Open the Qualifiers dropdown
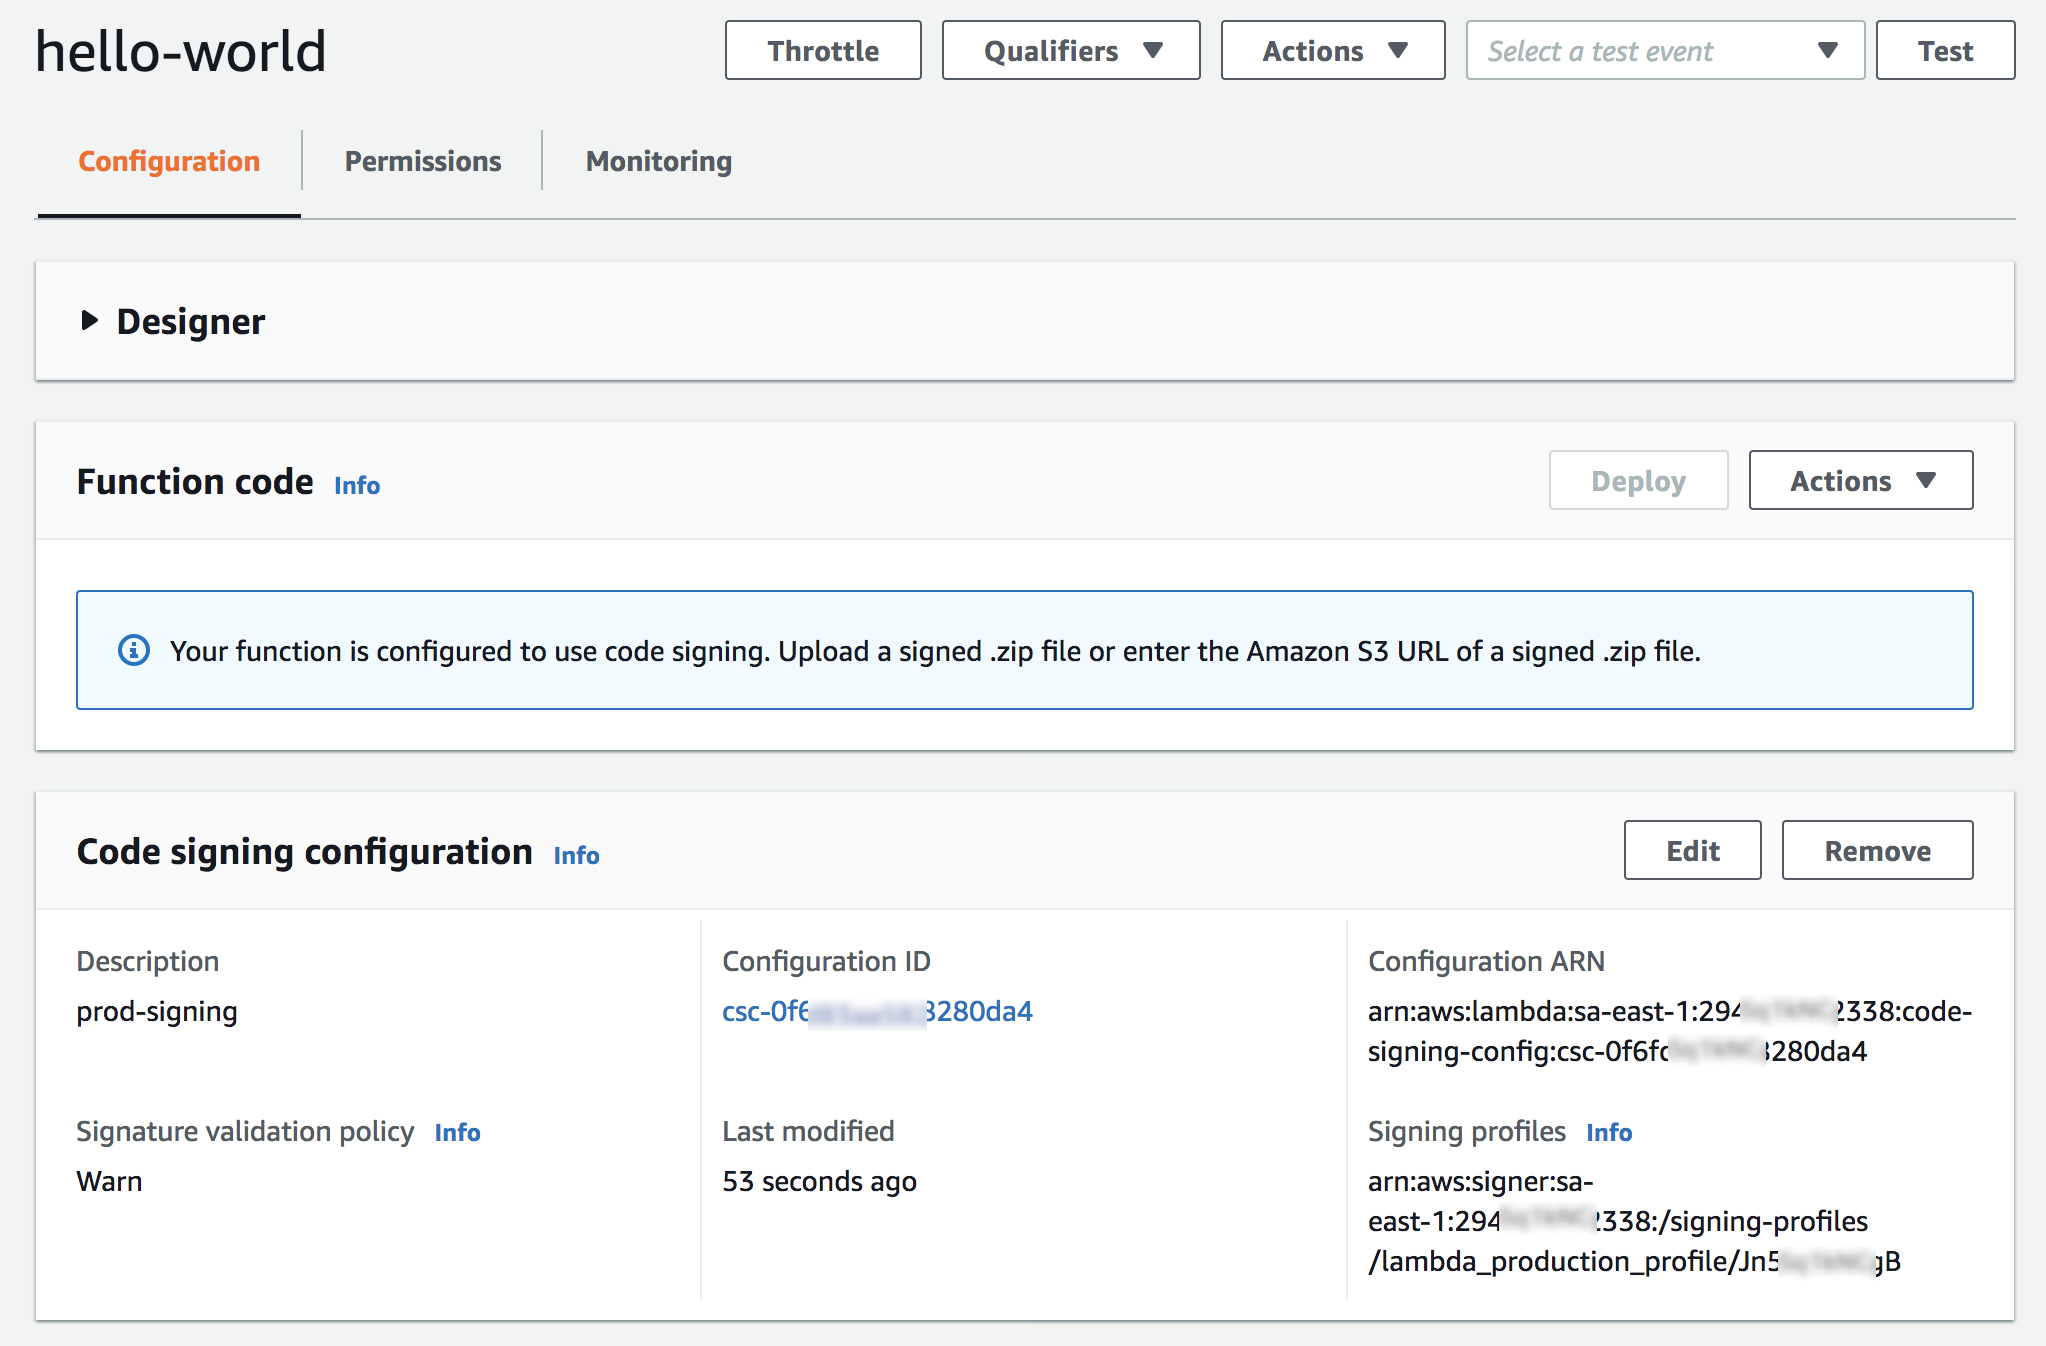The width and height of the screenshot is (2046, 1346). pyautogui.click(x=1070, y=51)
